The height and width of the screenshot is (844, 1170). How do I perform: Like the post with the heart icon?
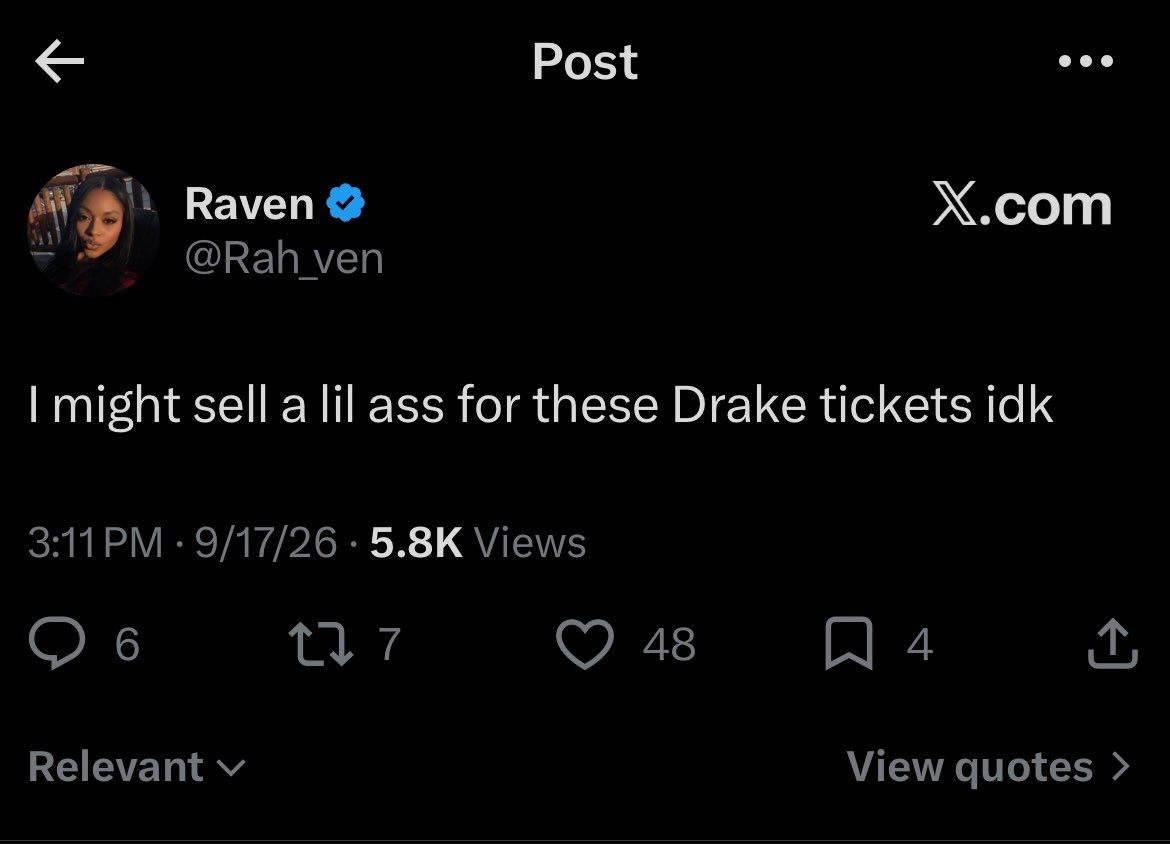[584, 643]
